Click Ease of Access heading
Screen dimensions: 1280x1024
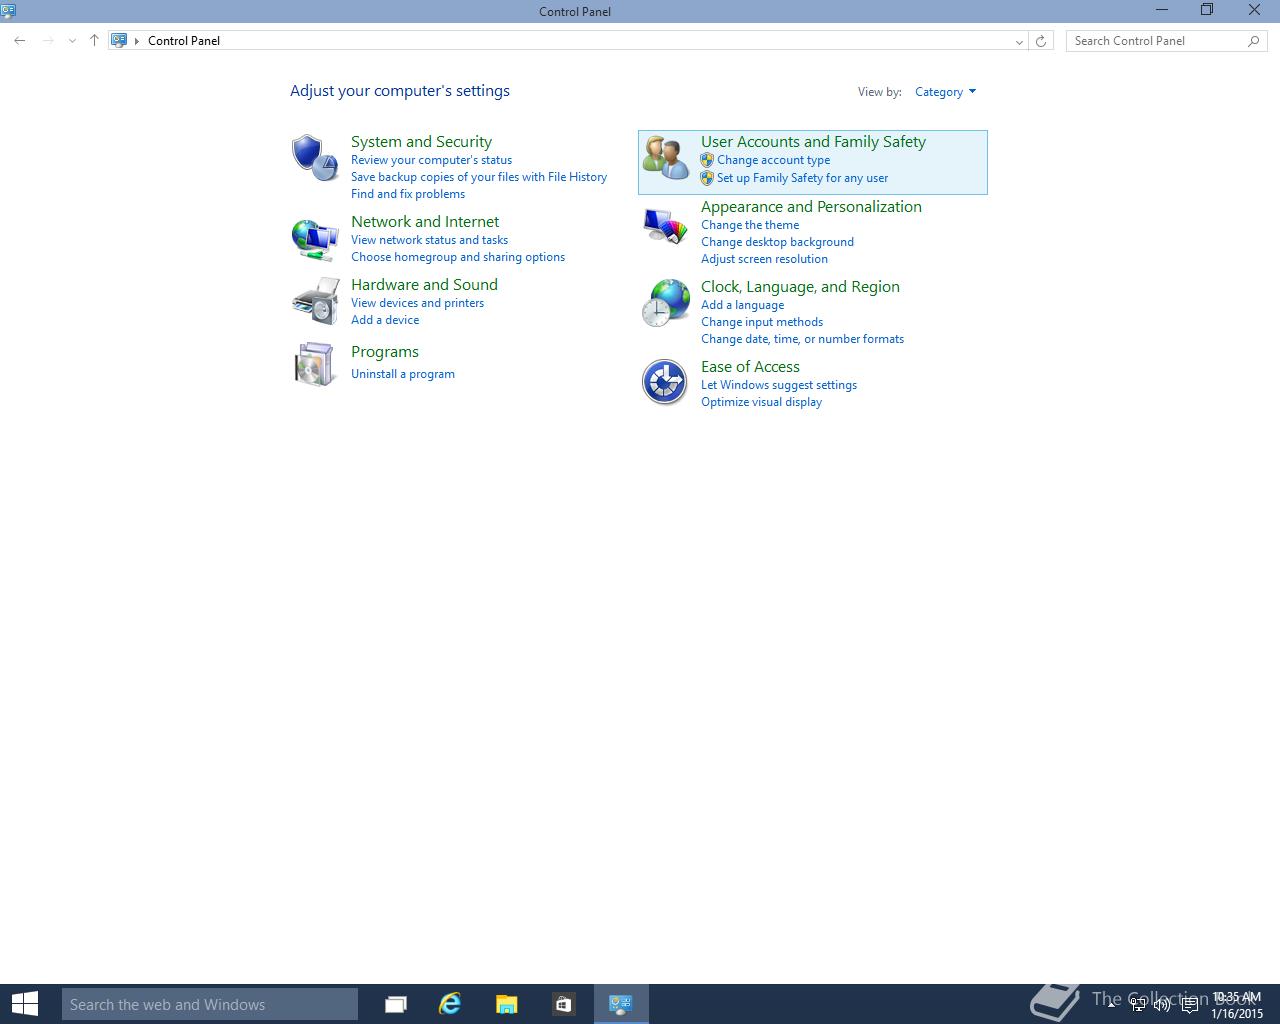[750, 367]
